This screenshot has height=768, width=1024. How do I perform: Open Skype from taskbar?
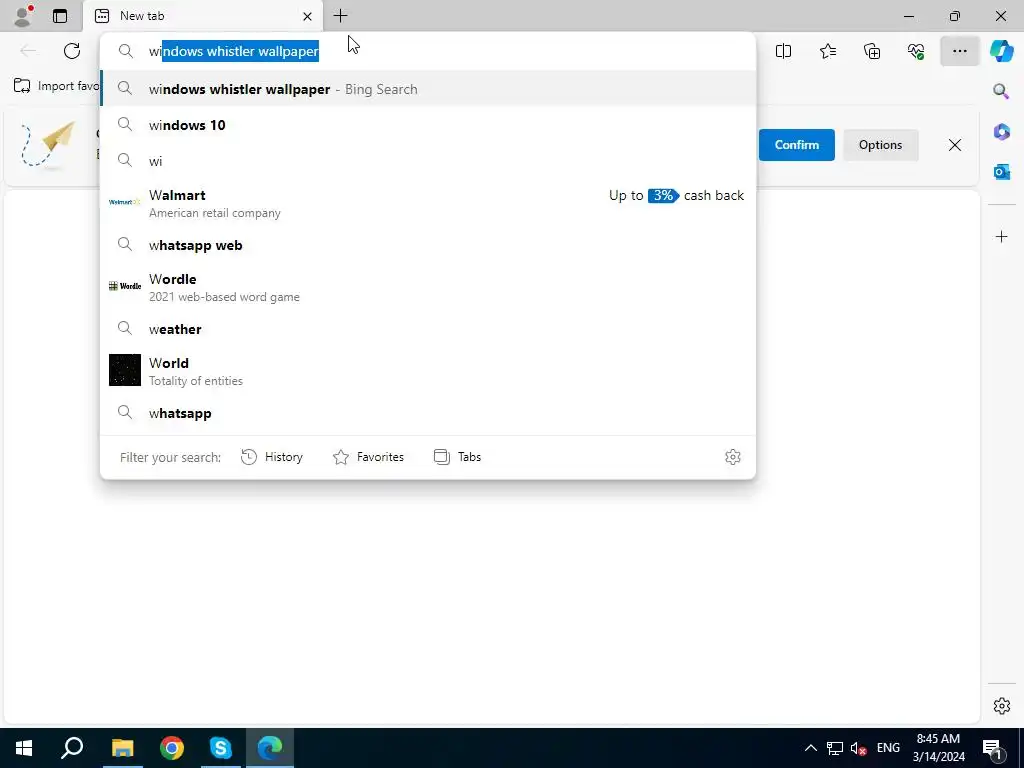click(x=221, y=748)
